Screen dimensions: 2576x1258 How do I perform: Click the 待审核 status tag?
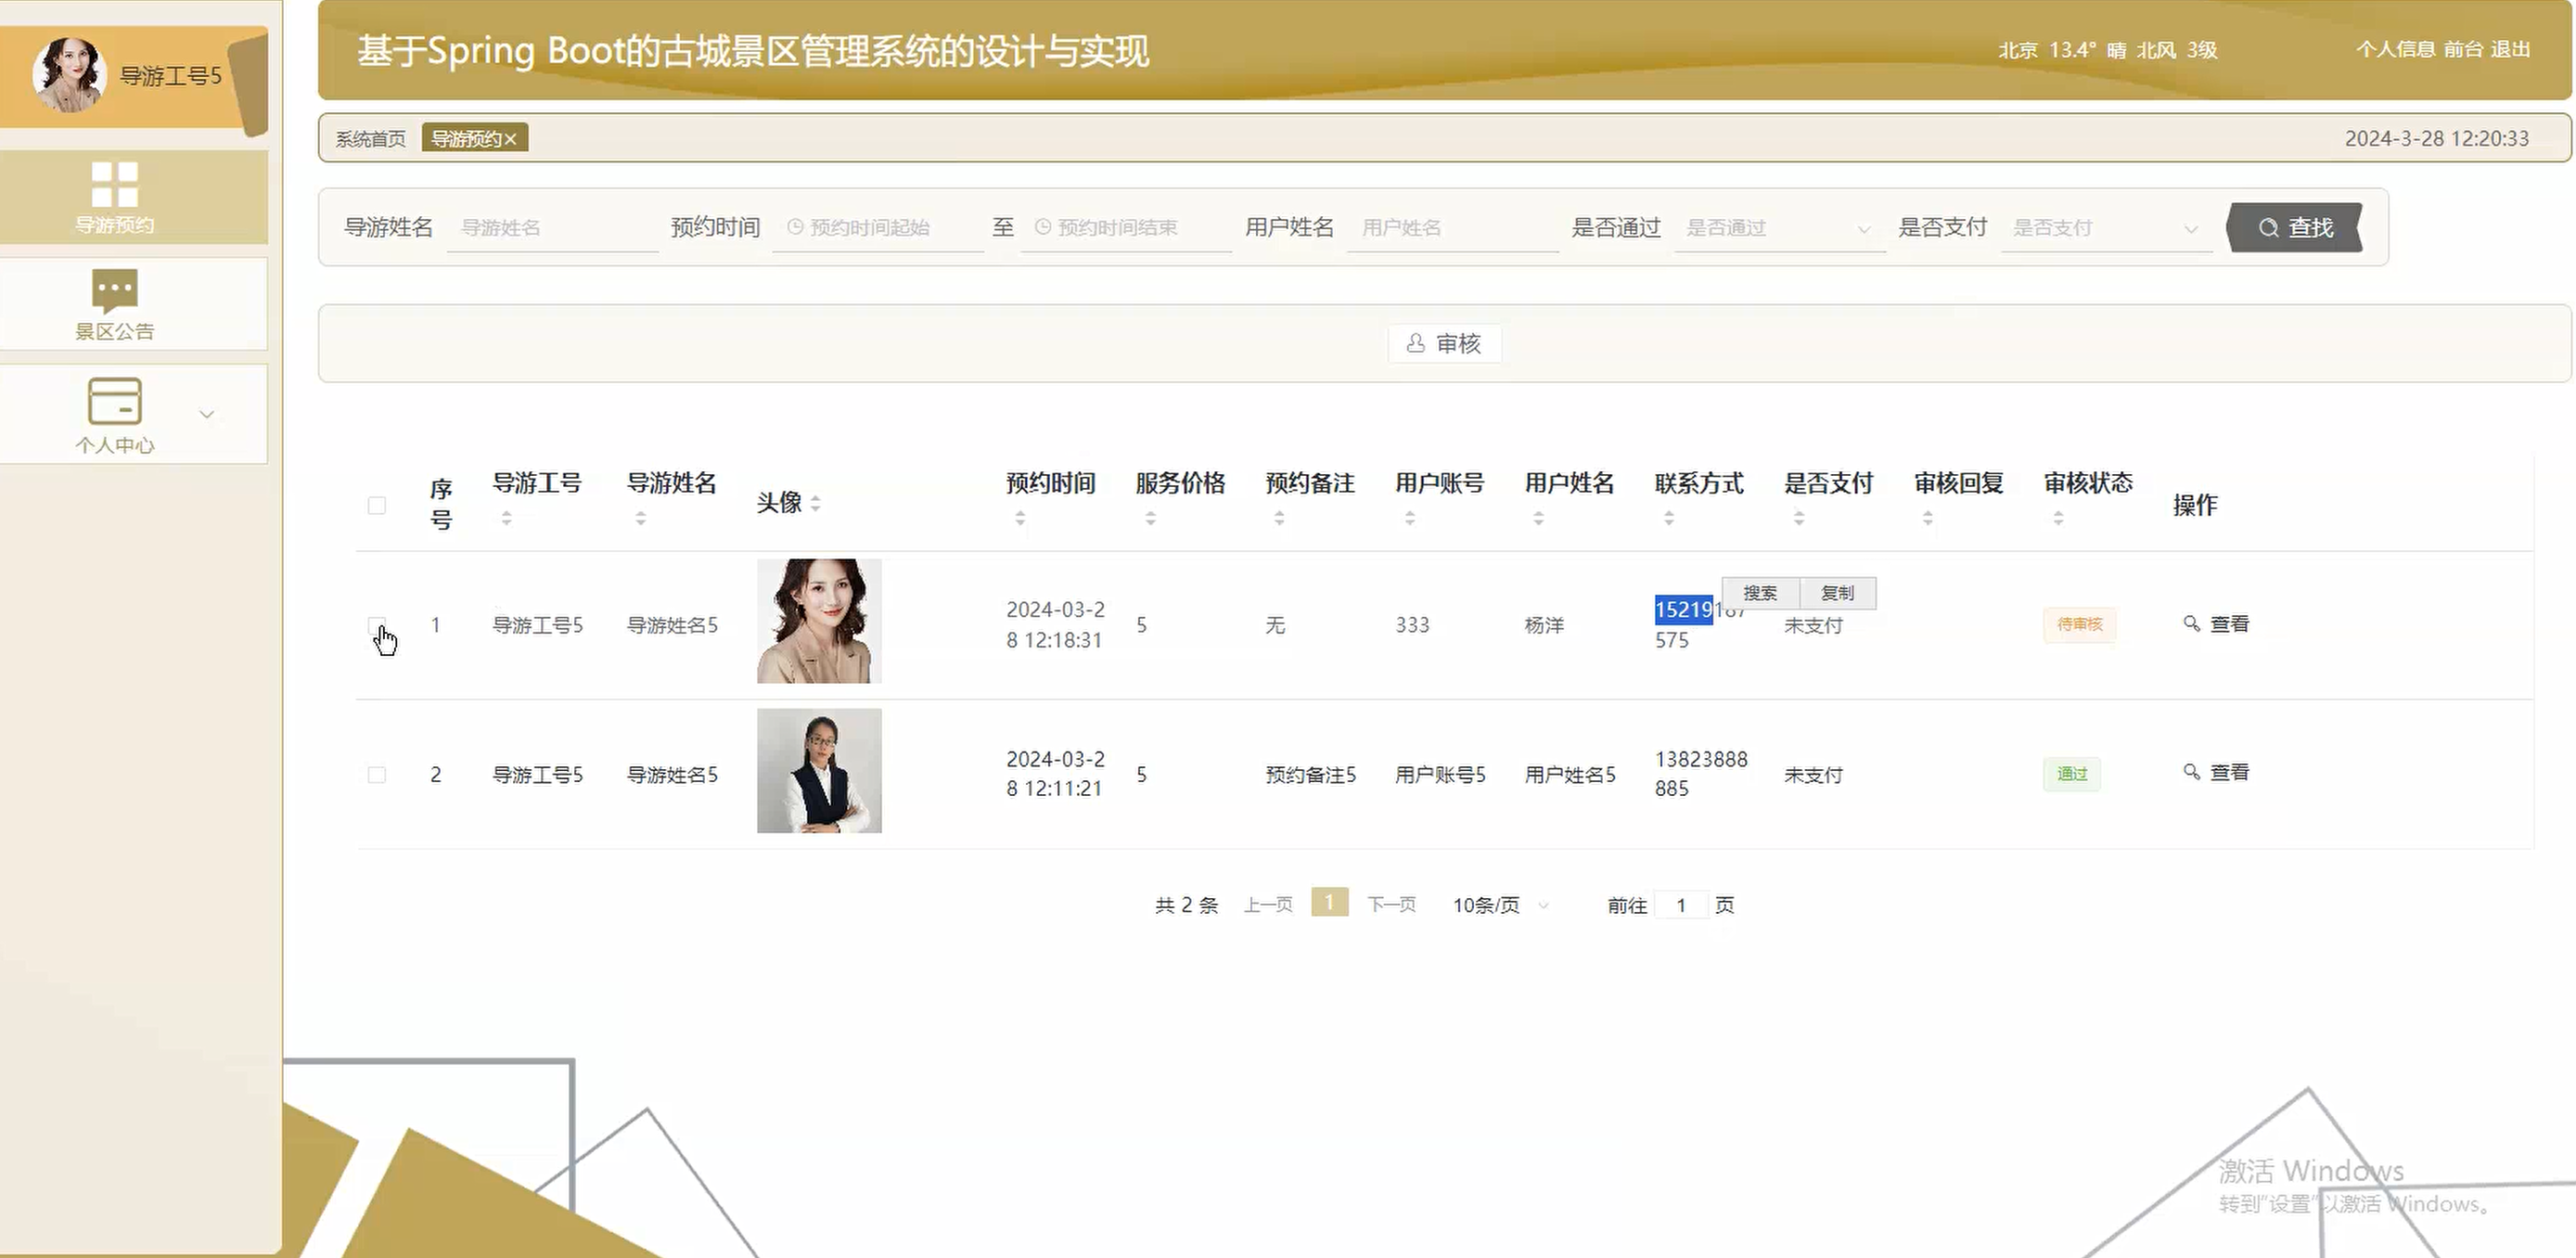click(x=2079, y=625)
